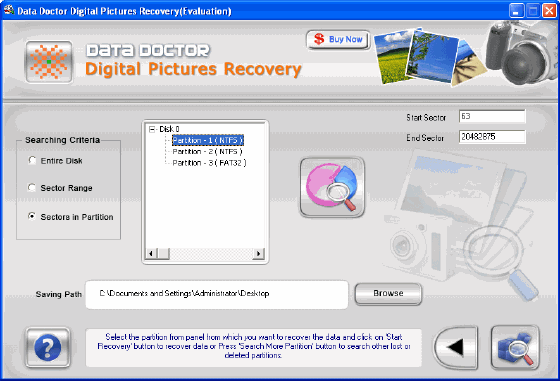Image resolution: width=560 pixels, height=381 pixels.
Task: Click the Start Sector label
Action: pyautogui.click(x=426, y=117)
